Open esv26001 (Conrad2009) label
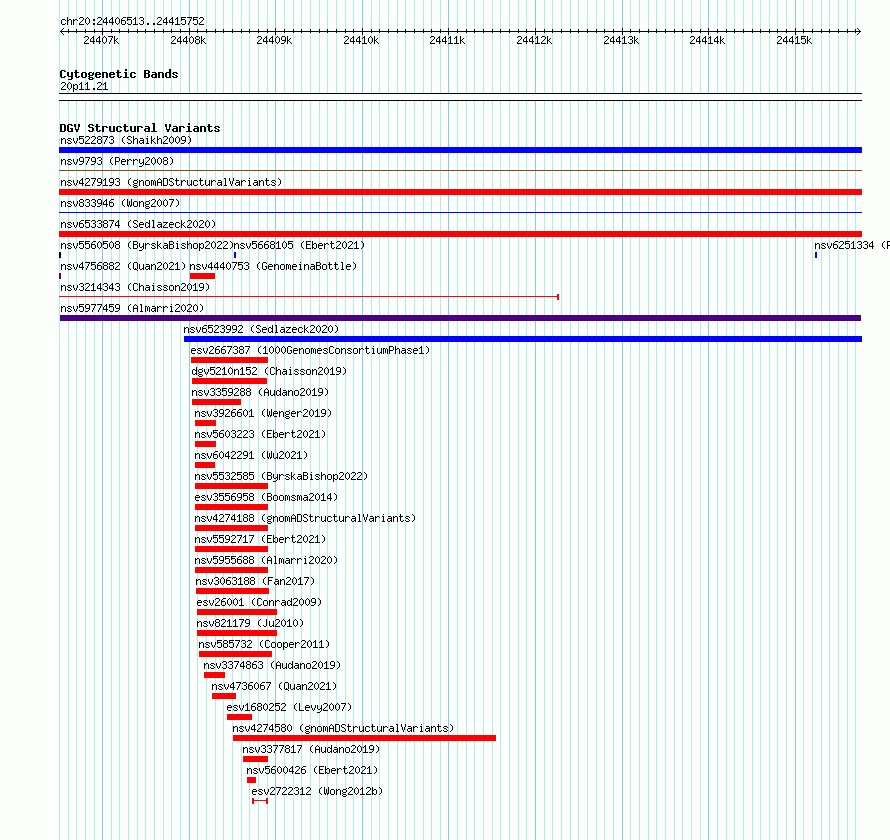 pyautogui.click(x=259, y=602)
